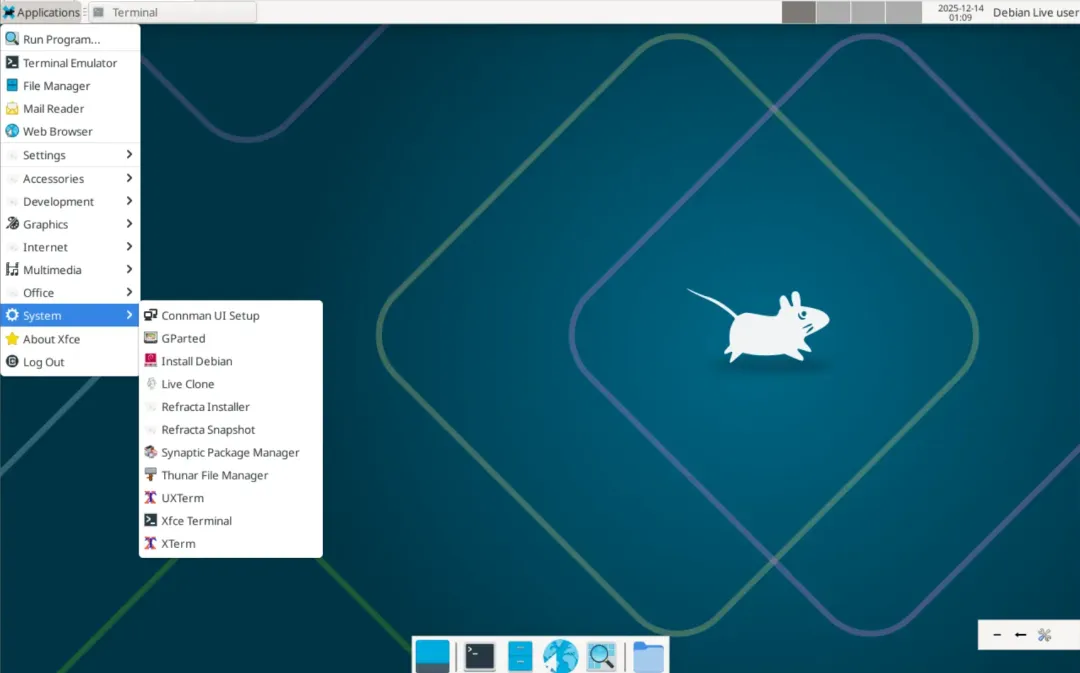Launch Web Browser from the Applications menu
This screenshot has width=1080, height=673.
tap(70, 131)
